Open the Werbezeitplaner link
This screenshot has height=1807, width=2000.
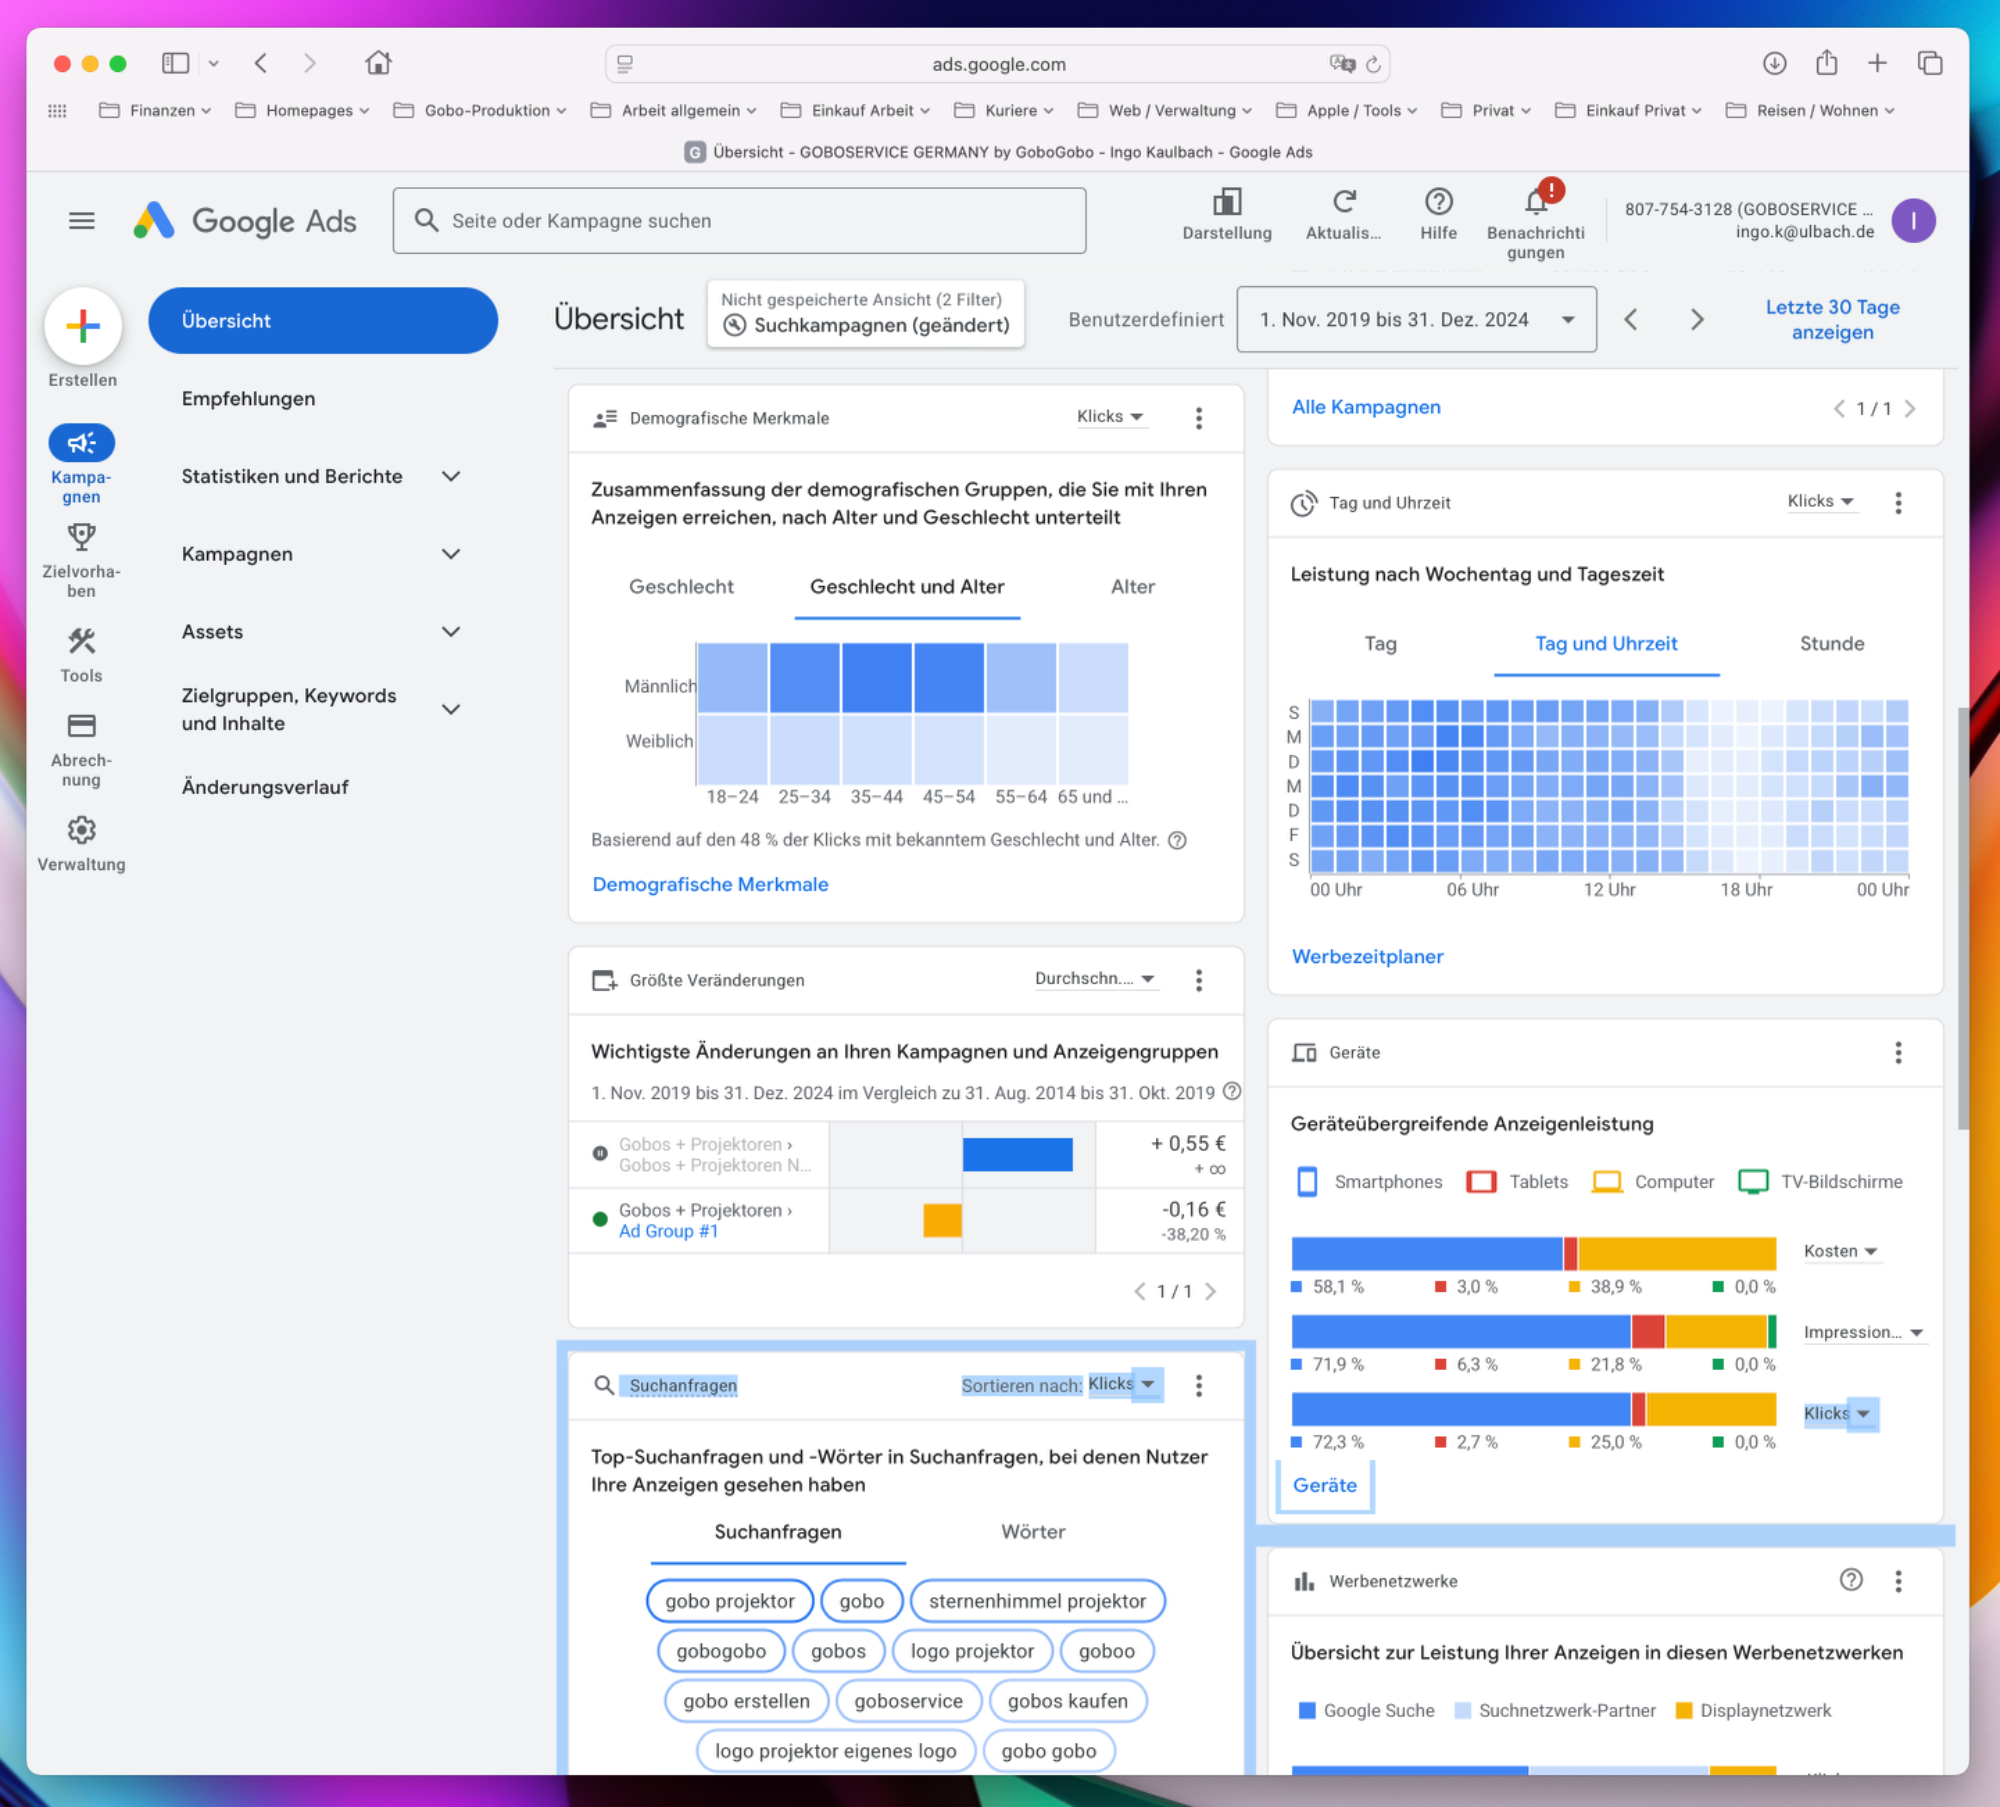click(1367, 957)
